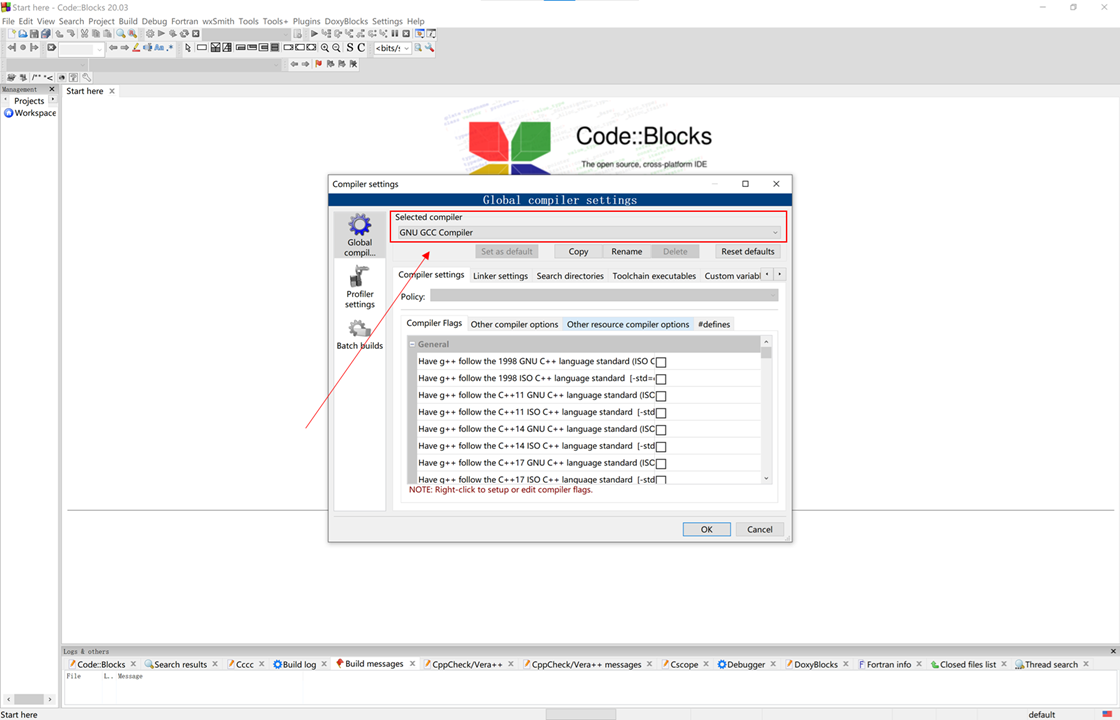Click the S source toolbar button
This screenshot has height=720, width=1120.
(x=350, y=48)
